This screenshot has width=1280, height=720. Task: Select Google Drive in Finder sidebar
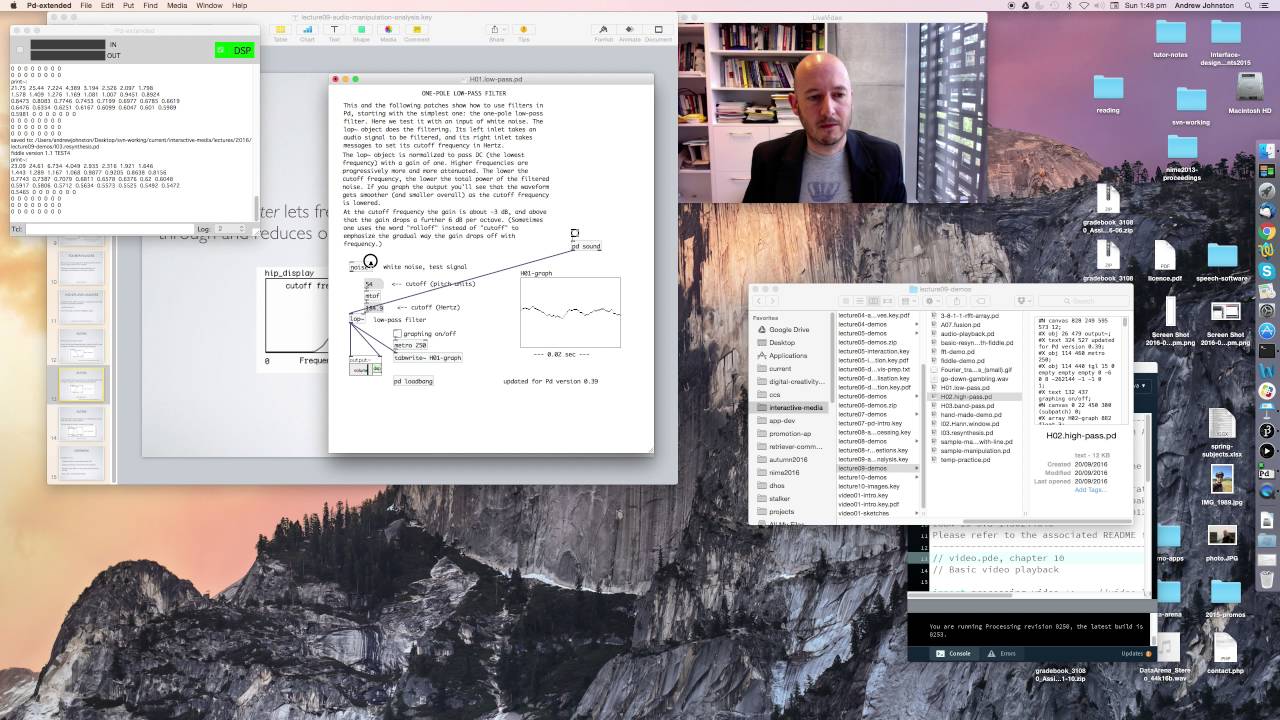coord(790,329)
